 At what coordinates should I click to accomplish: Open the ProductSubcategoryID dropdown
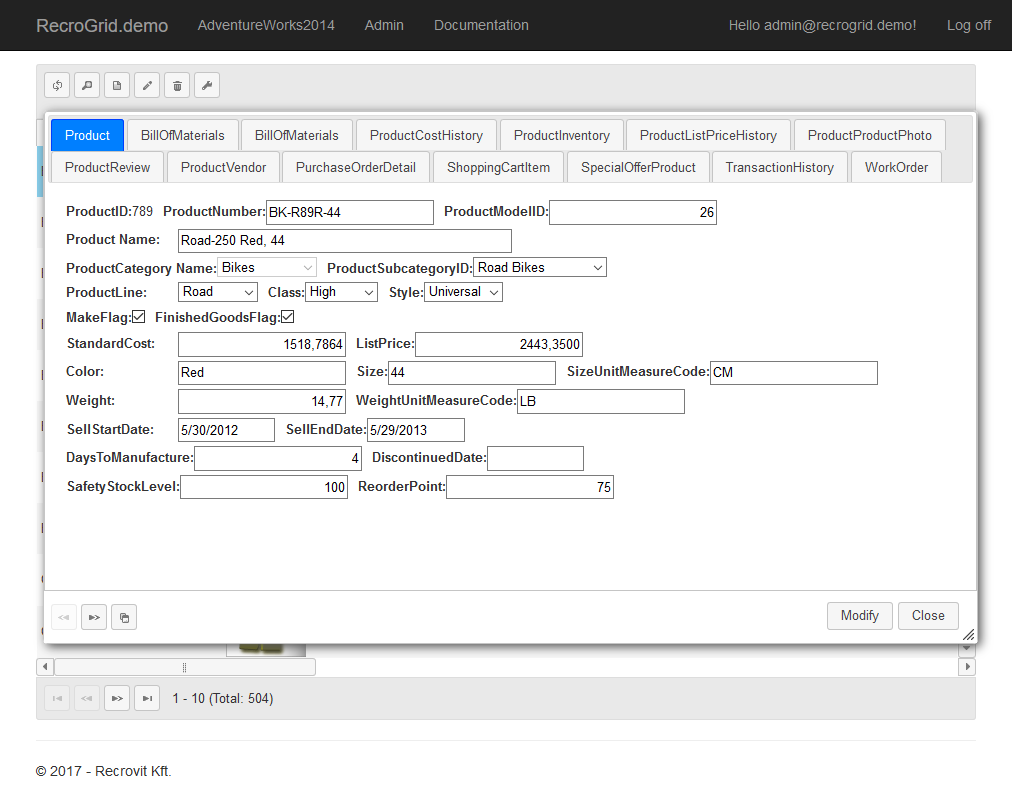click(540, 268)
